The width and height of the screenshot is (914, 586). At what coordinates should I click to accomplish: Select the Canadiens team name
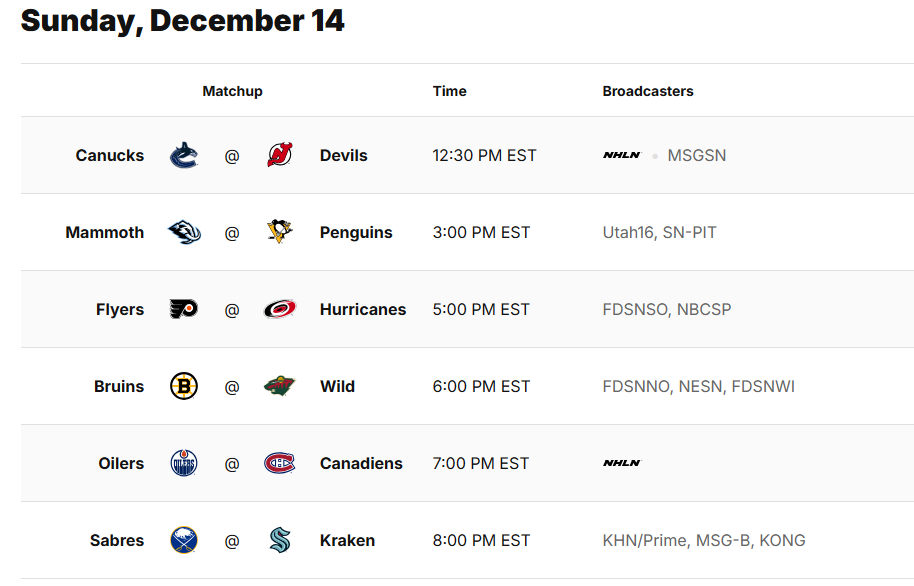(x=361, y=463)
